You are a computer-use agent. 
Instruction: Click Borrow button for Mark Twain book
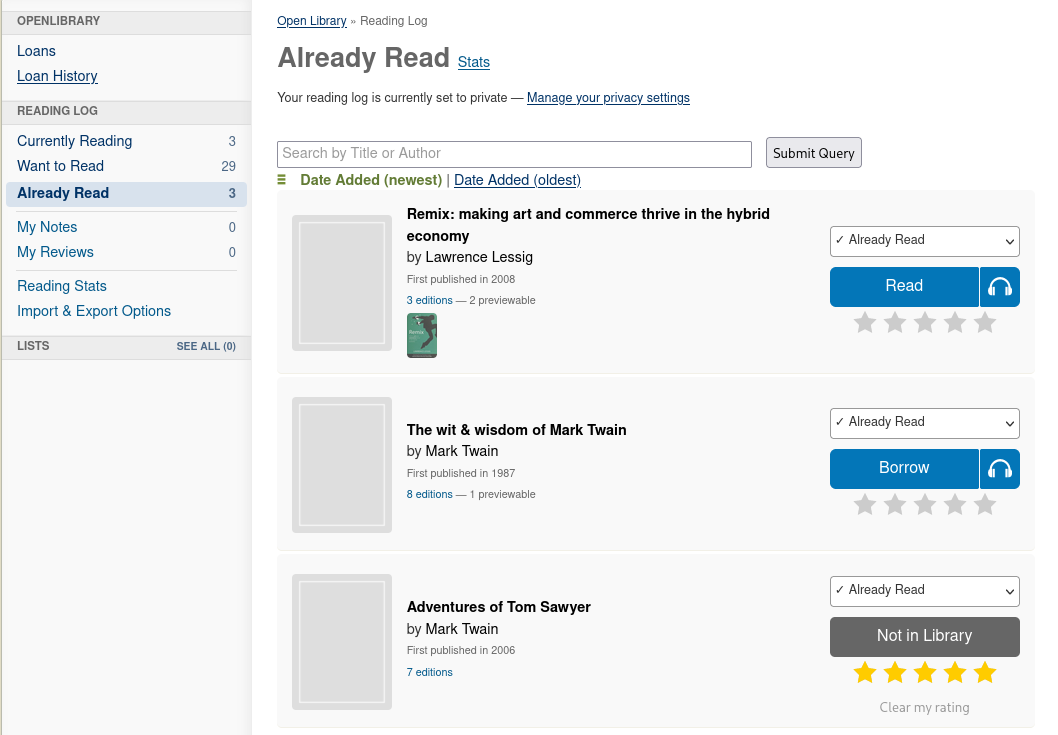904,468
